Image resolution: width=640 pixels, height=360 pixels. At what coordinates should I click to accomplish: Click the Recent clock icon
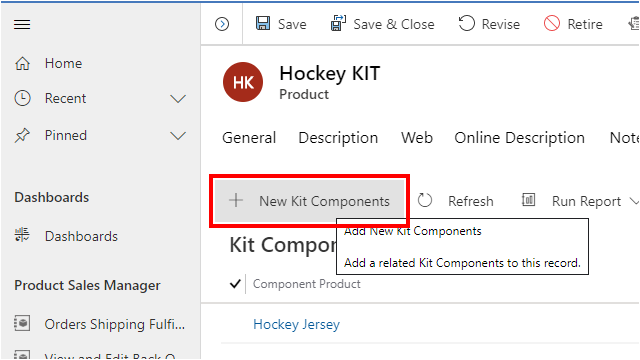22,98
